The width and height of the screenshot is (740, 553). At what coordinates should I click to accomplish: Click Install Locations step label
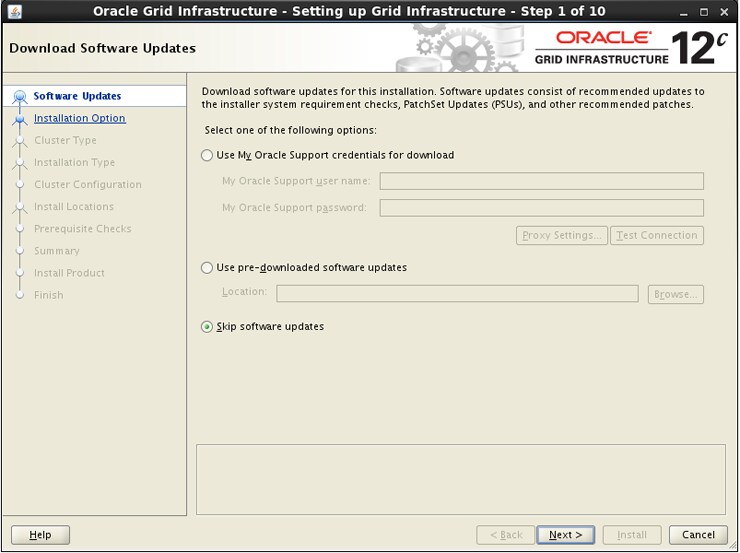click(74, 207)
